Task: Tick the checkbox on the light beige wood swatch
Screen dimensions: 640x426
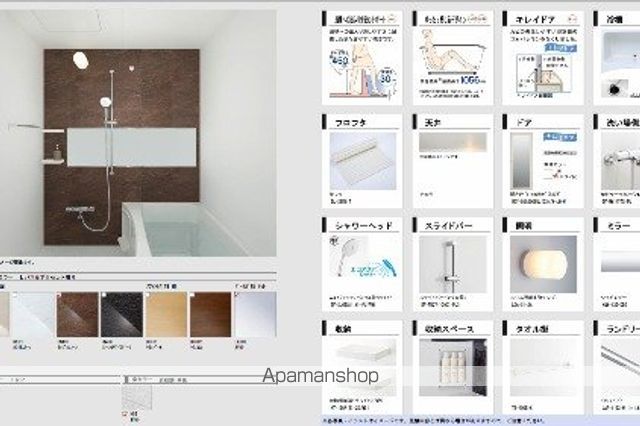Action: coord(149,295)
